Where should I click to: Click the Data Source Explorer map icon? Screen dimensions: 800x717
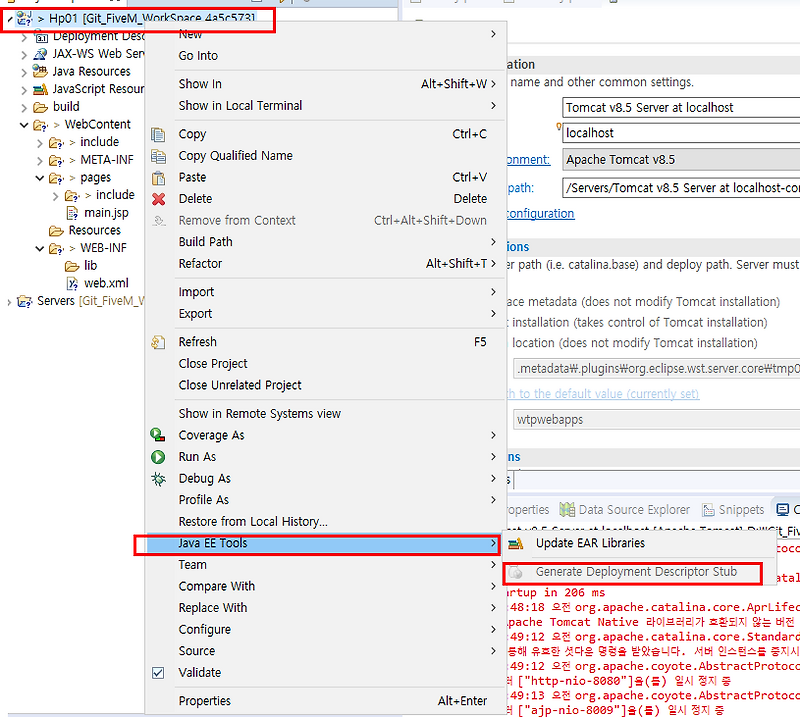565,509
